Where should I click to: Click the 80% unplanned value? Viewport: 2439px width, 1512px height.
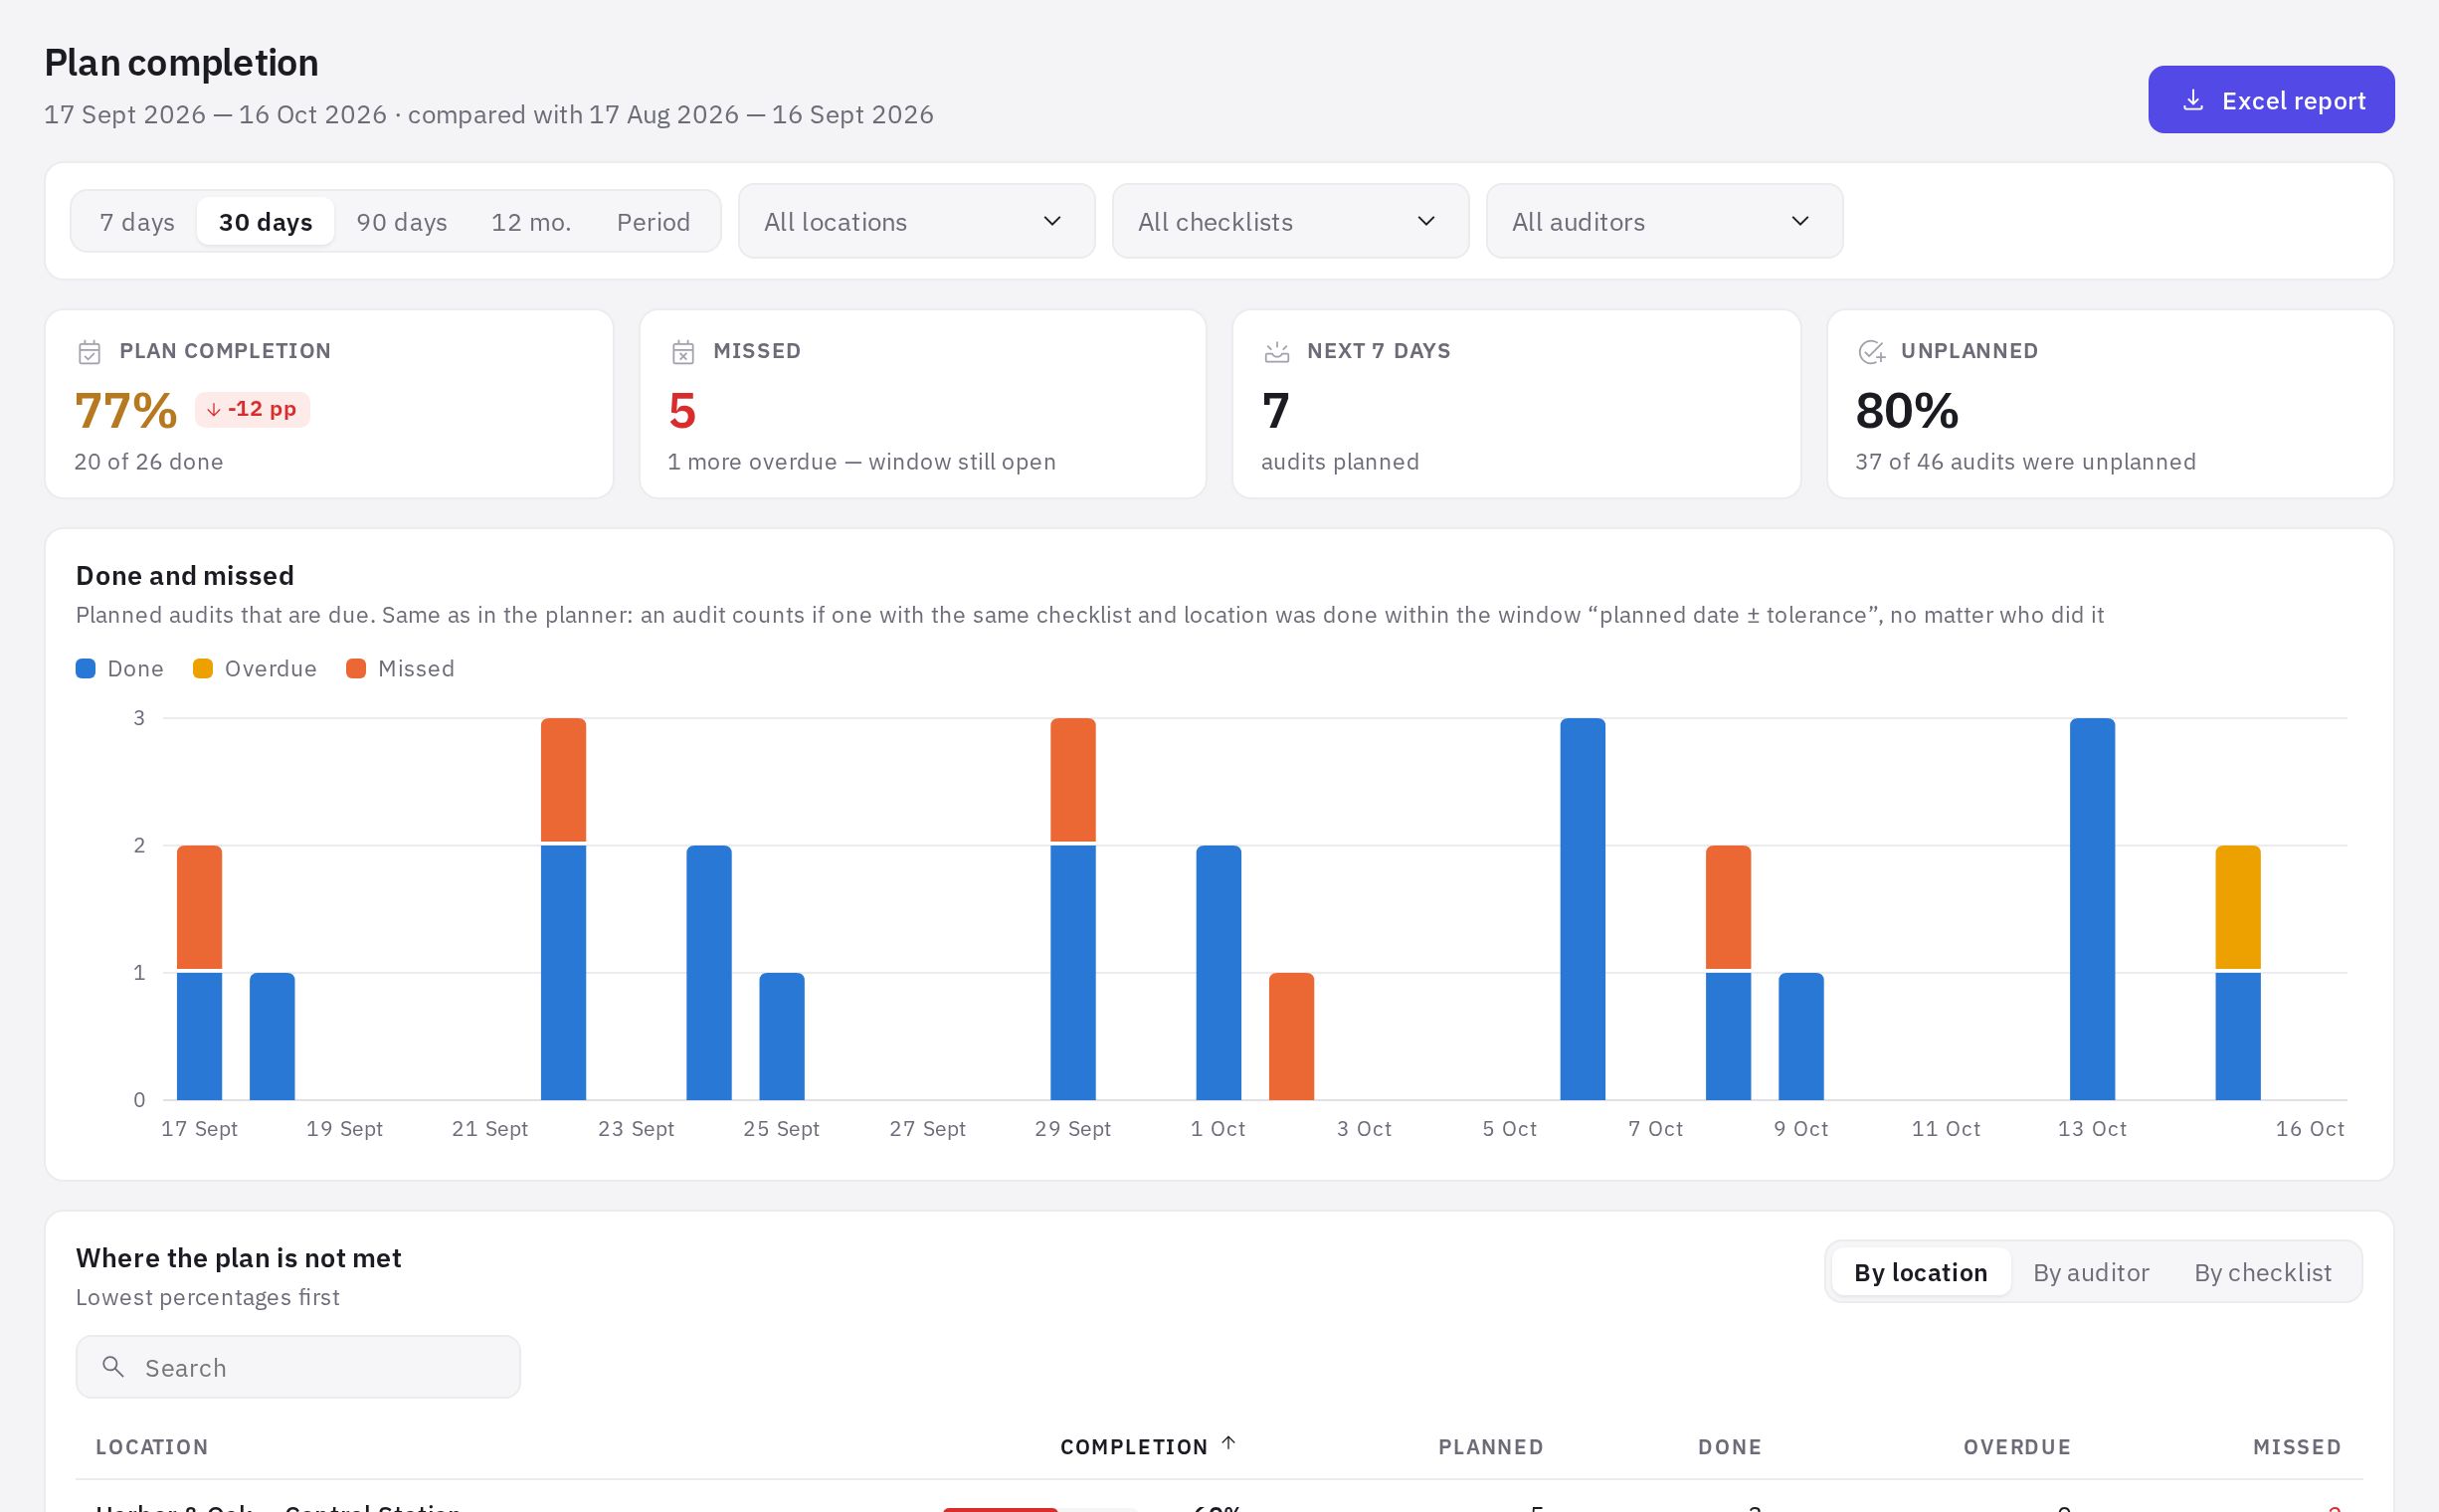(x=1907, y=410)
